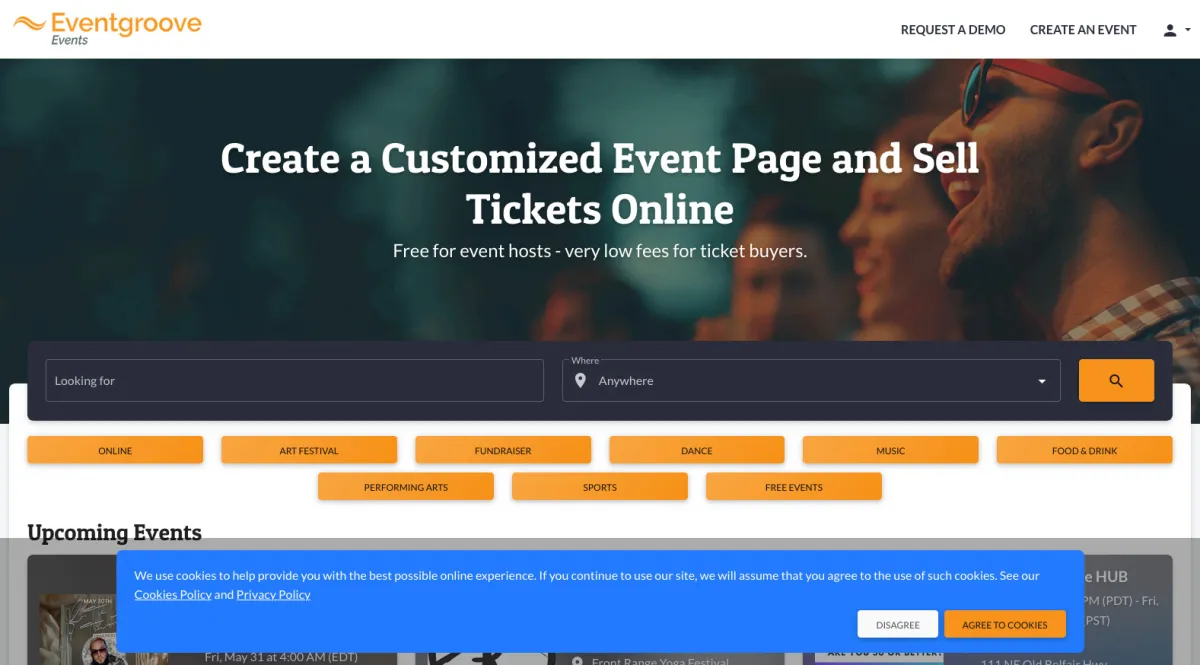The width and height of the screenshot is (1200, 665).
Task: Accept with Agree to Cookies button
Action: point(1005,625)
